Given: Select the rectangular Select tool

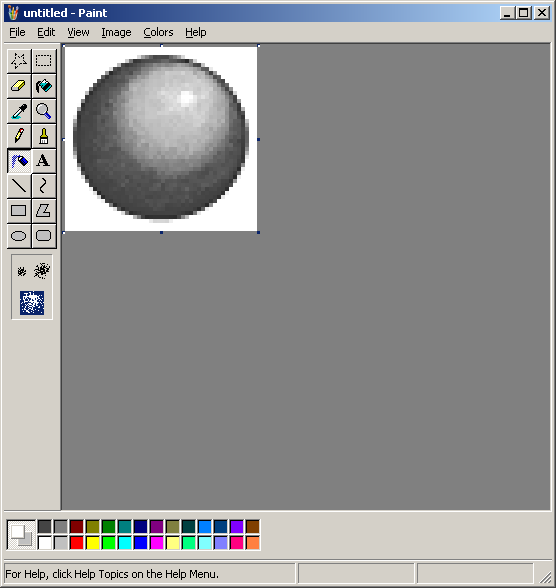Looking at the screenshot, I should [x=44, y=61].
